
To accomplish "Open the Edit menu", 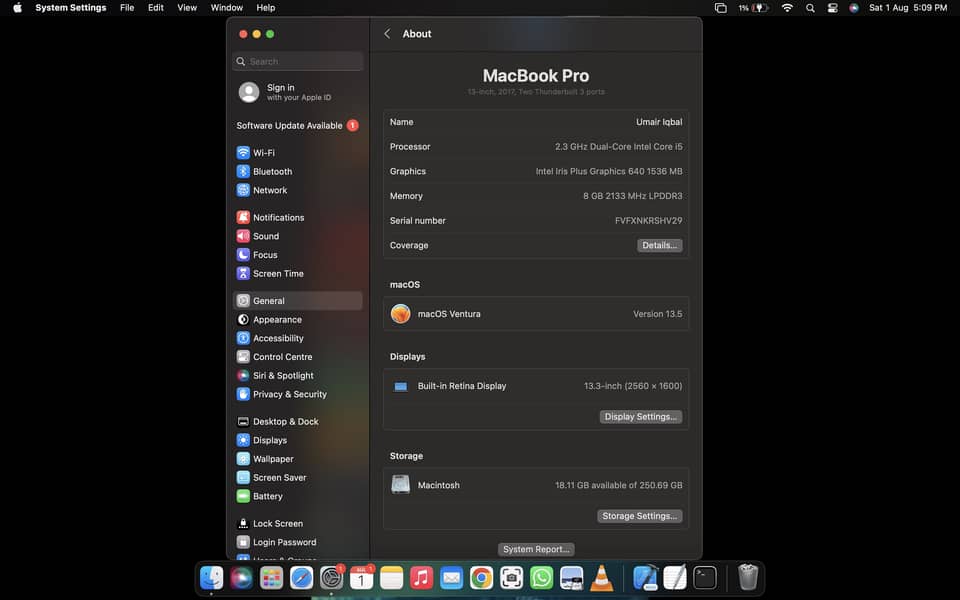I will (156, 8).
